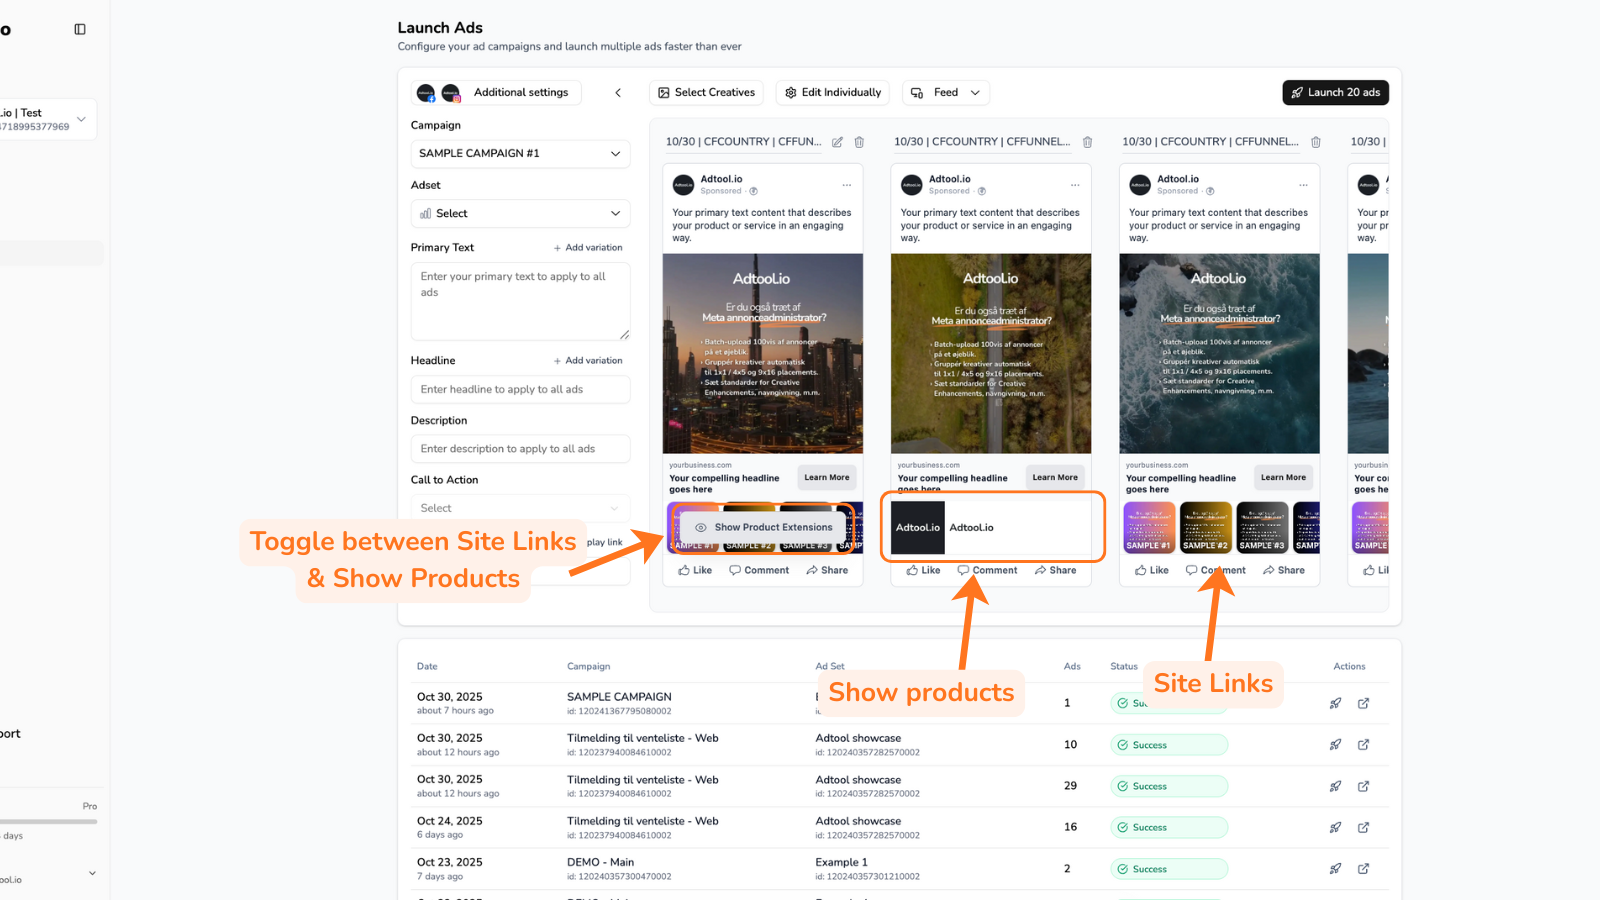Add variation for Primary Text
The width and height of the screenshot is (1600, 900).
[588, 248]
